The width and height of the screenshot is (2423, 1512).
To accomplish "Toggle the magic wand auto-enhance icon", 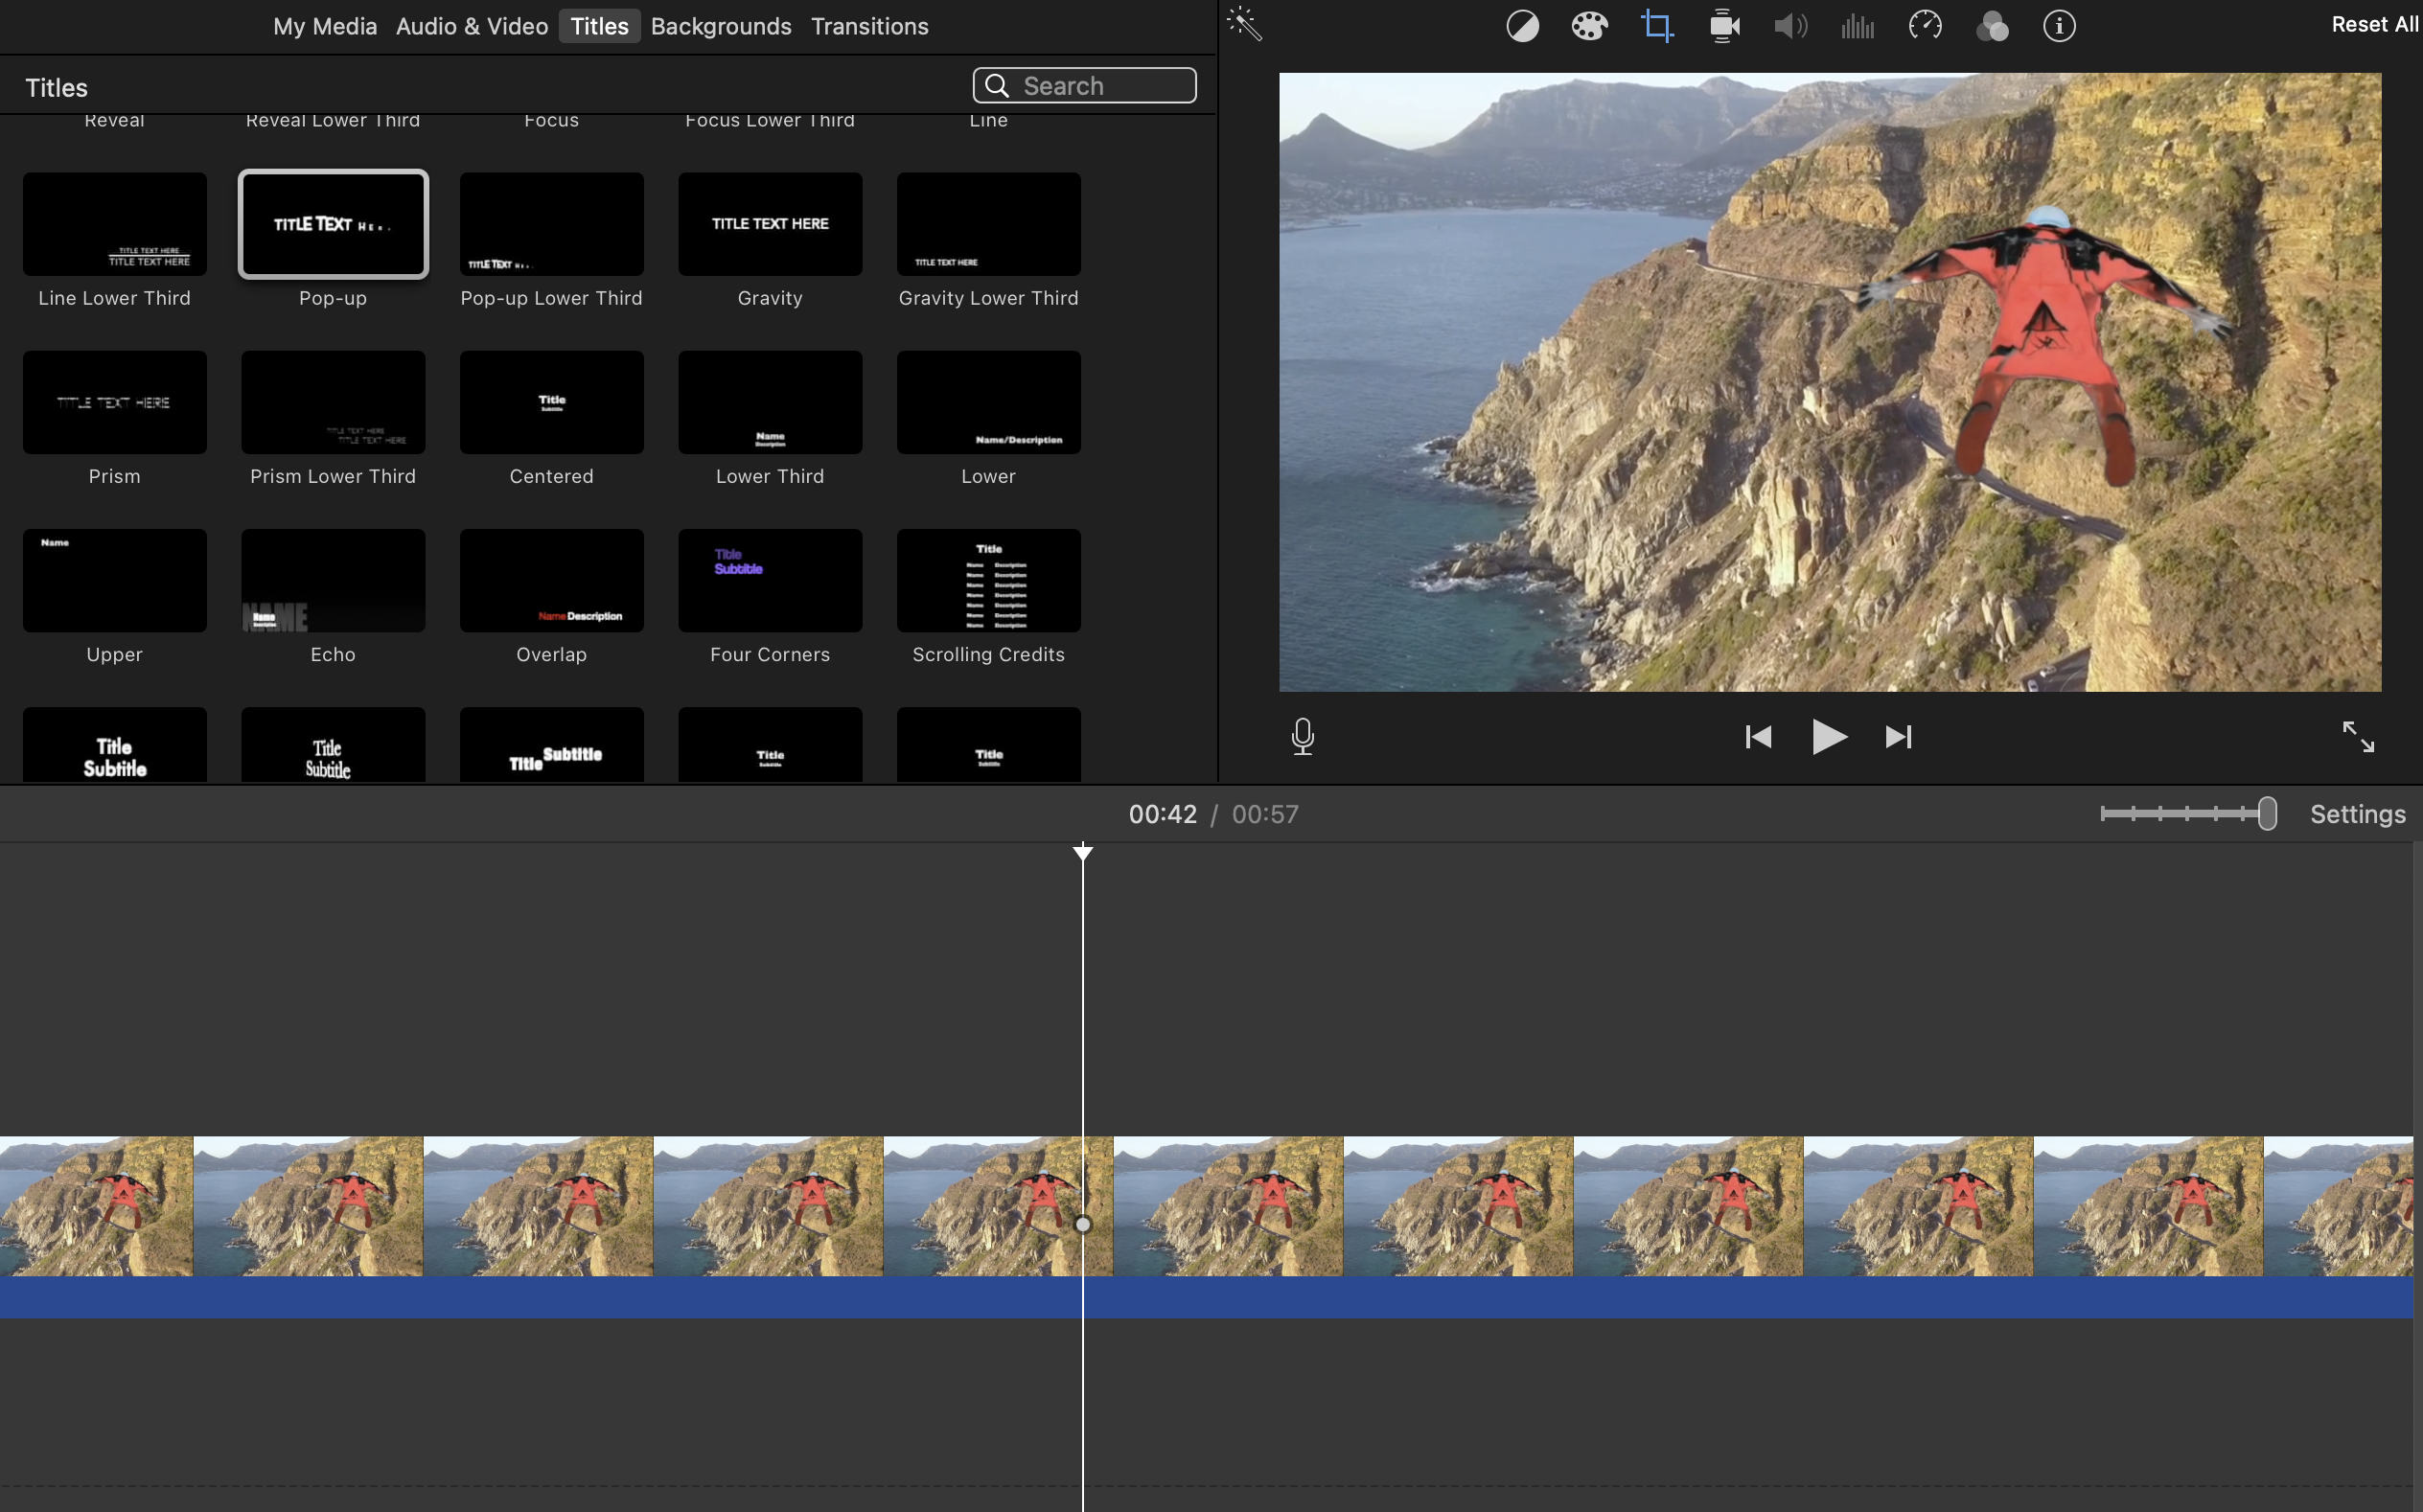I will pyautogui.click(x=1244, y=26).
